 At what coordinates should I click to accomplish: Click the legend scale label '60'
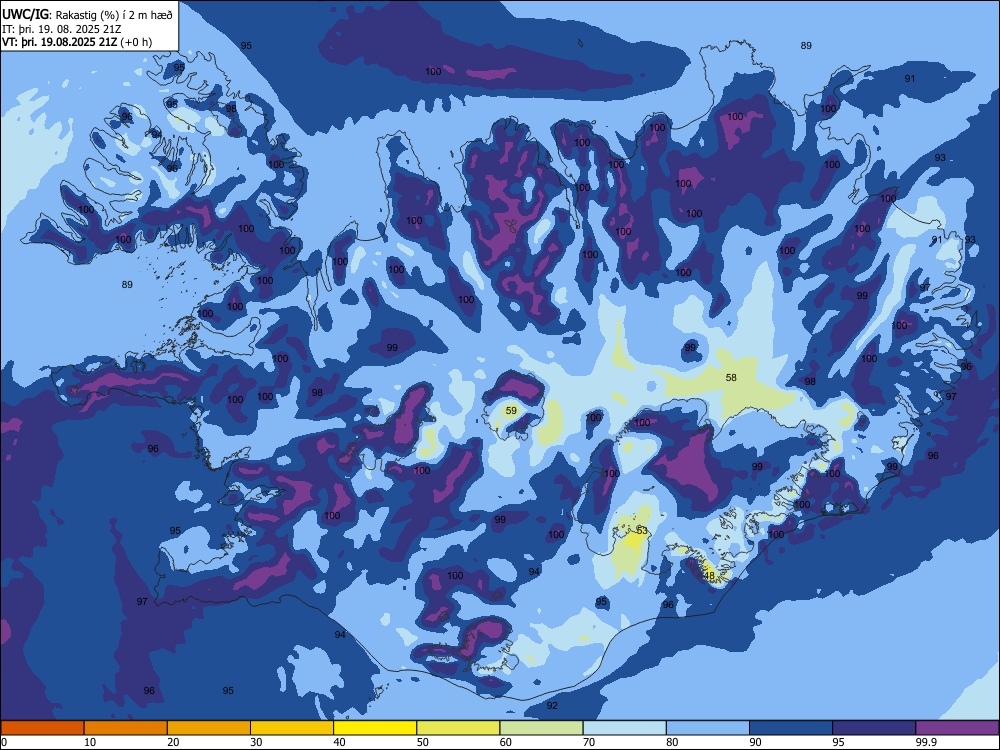pyautogui.click(x=506, y=742)
